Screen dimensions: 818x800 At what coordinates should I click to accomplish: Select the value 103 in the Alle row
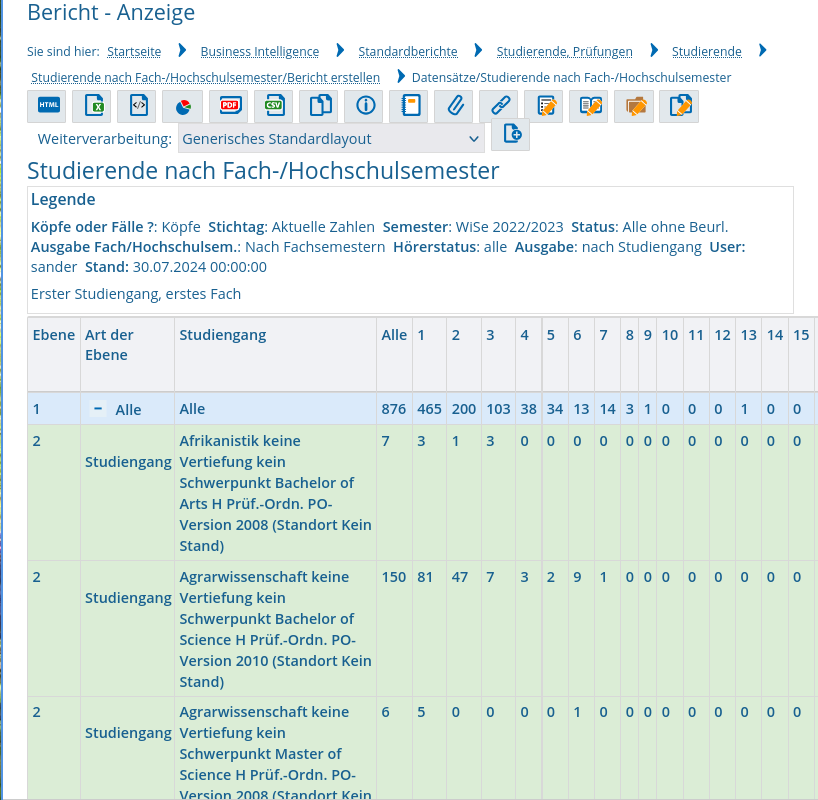pyautogui.click(x=498, y=409)
